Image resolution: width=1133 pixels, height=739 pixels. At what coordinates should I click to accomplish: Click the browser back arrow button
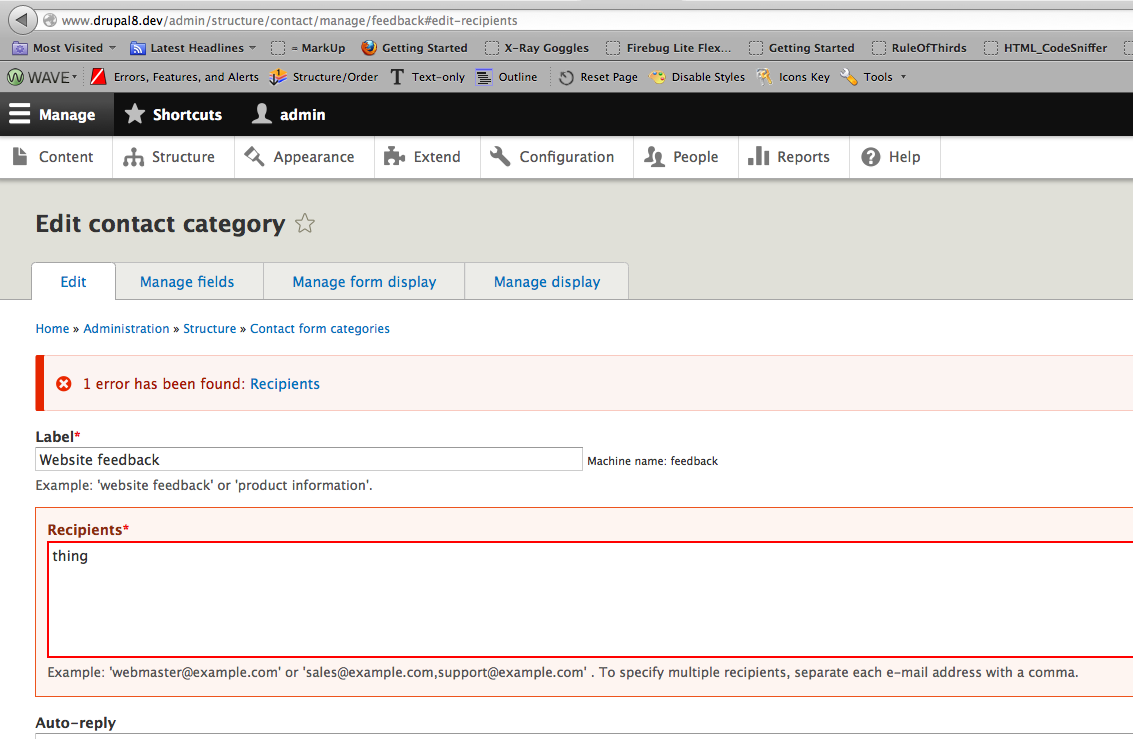[x=22, y=20]
